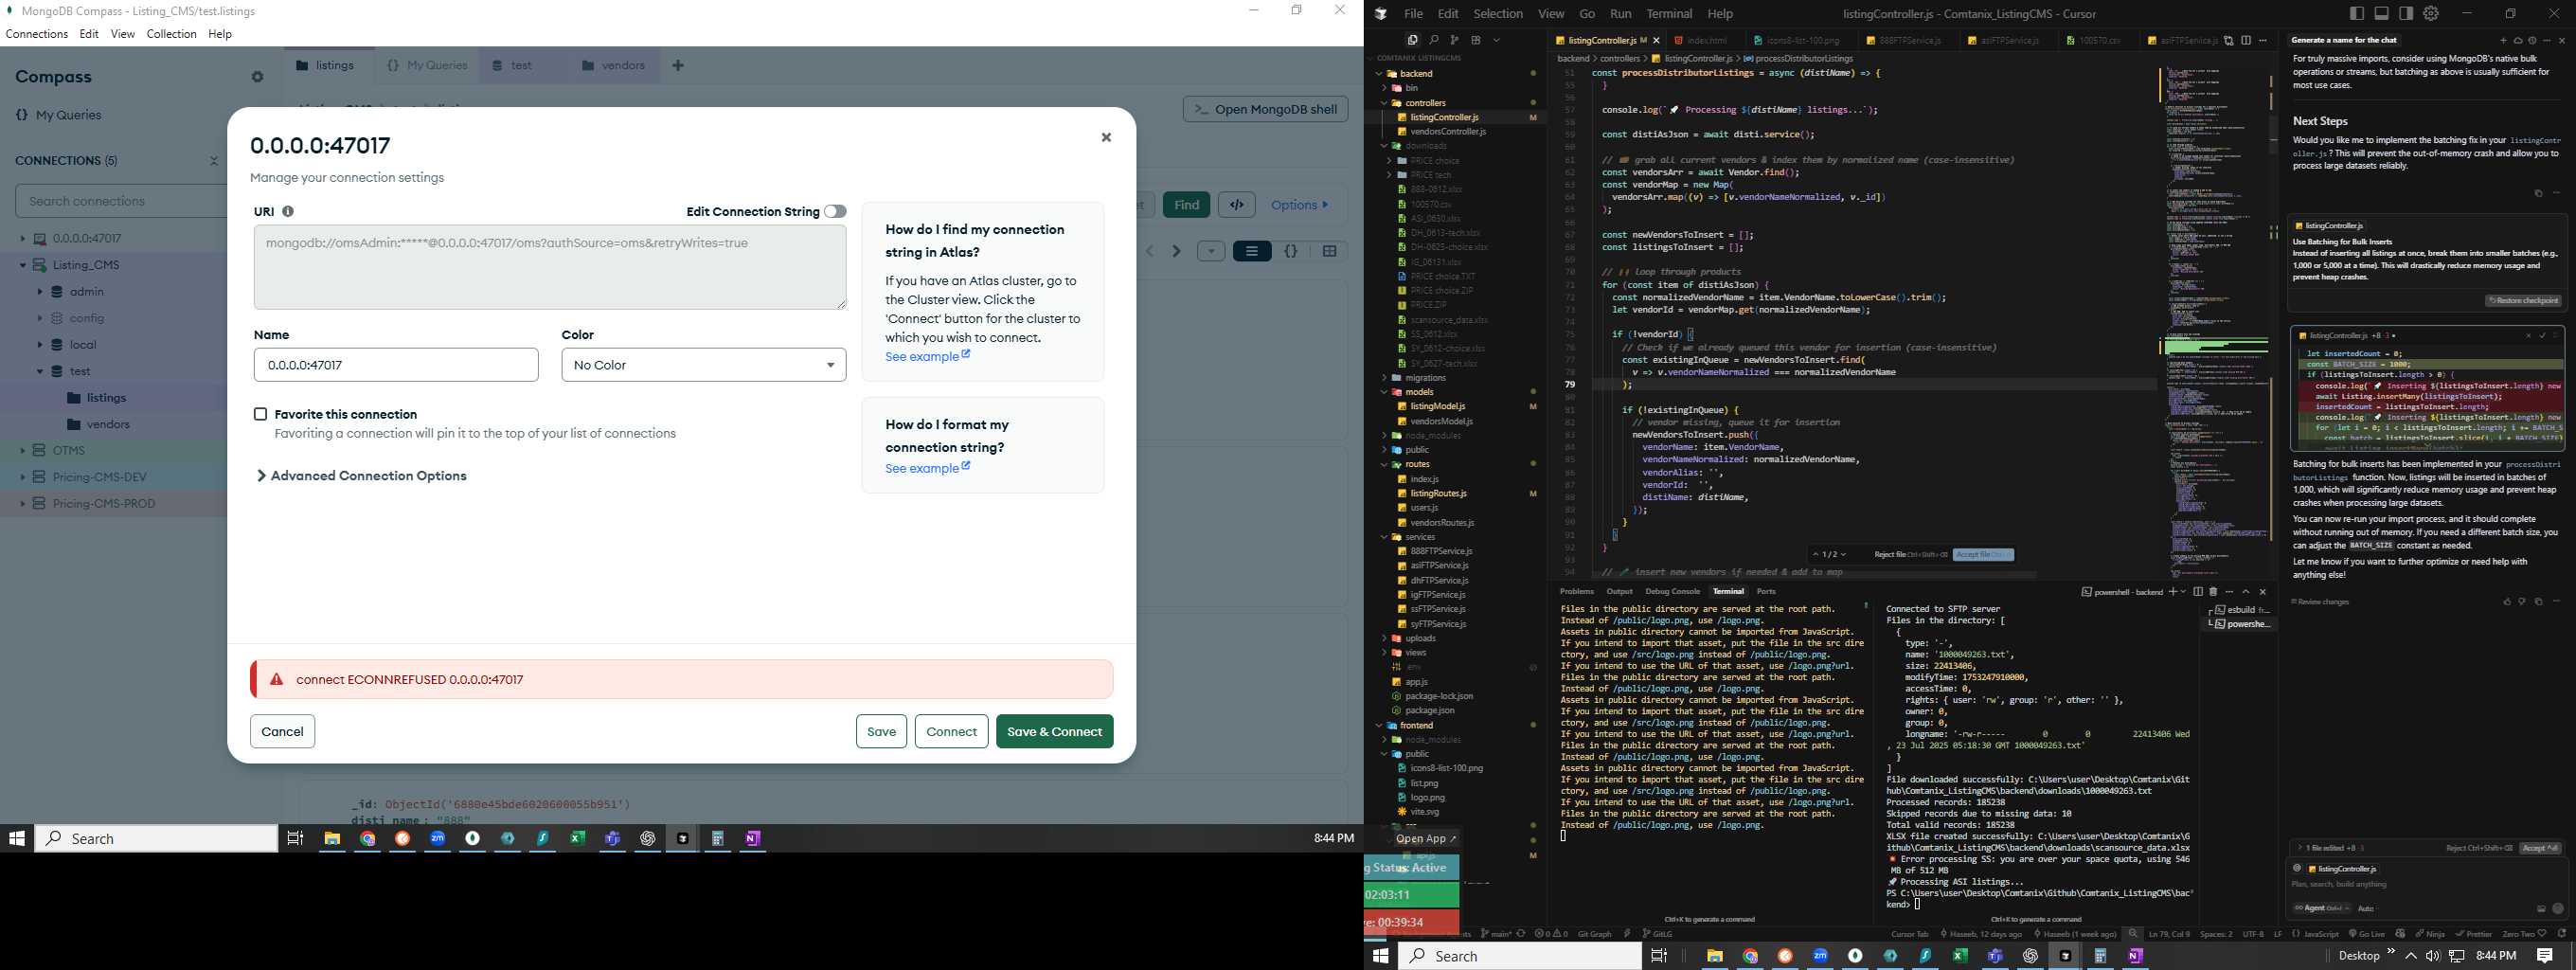Switch to the vendors tab in Compass

pos(612,66)
